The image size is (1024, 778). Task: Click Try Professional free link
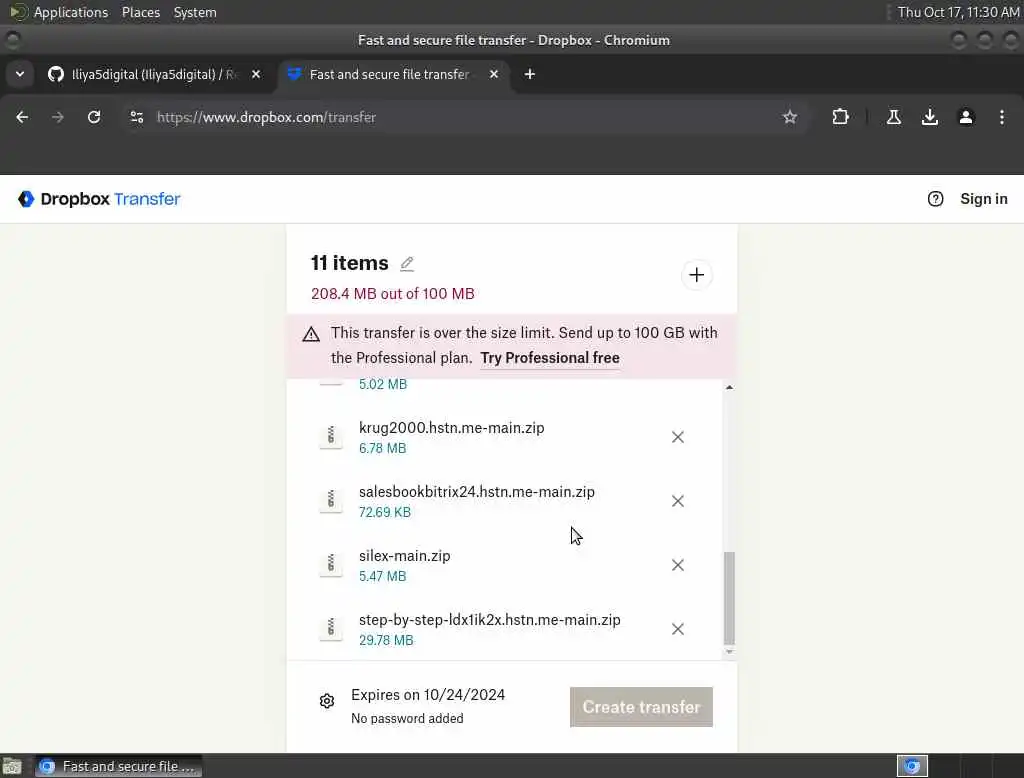[550, 358]
